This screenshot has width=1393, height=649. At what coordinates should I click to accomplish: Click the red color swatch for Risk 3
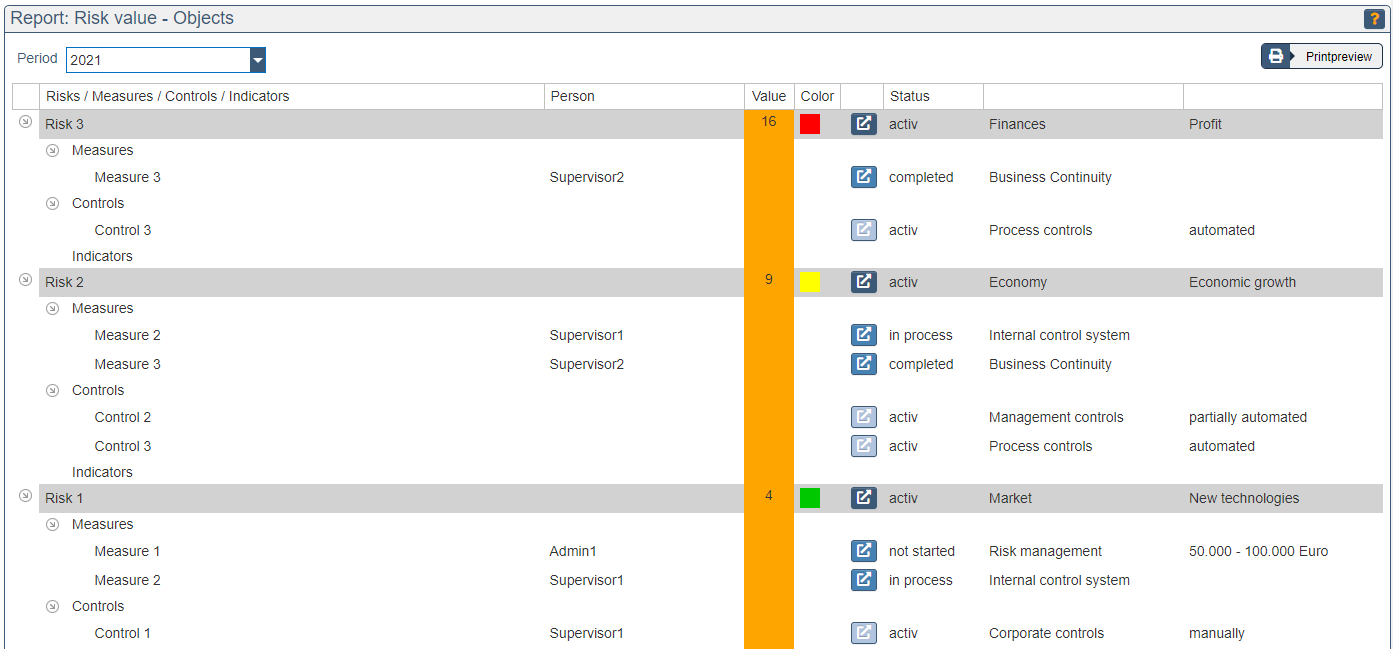pyautogui.click(x=809, y=124)
